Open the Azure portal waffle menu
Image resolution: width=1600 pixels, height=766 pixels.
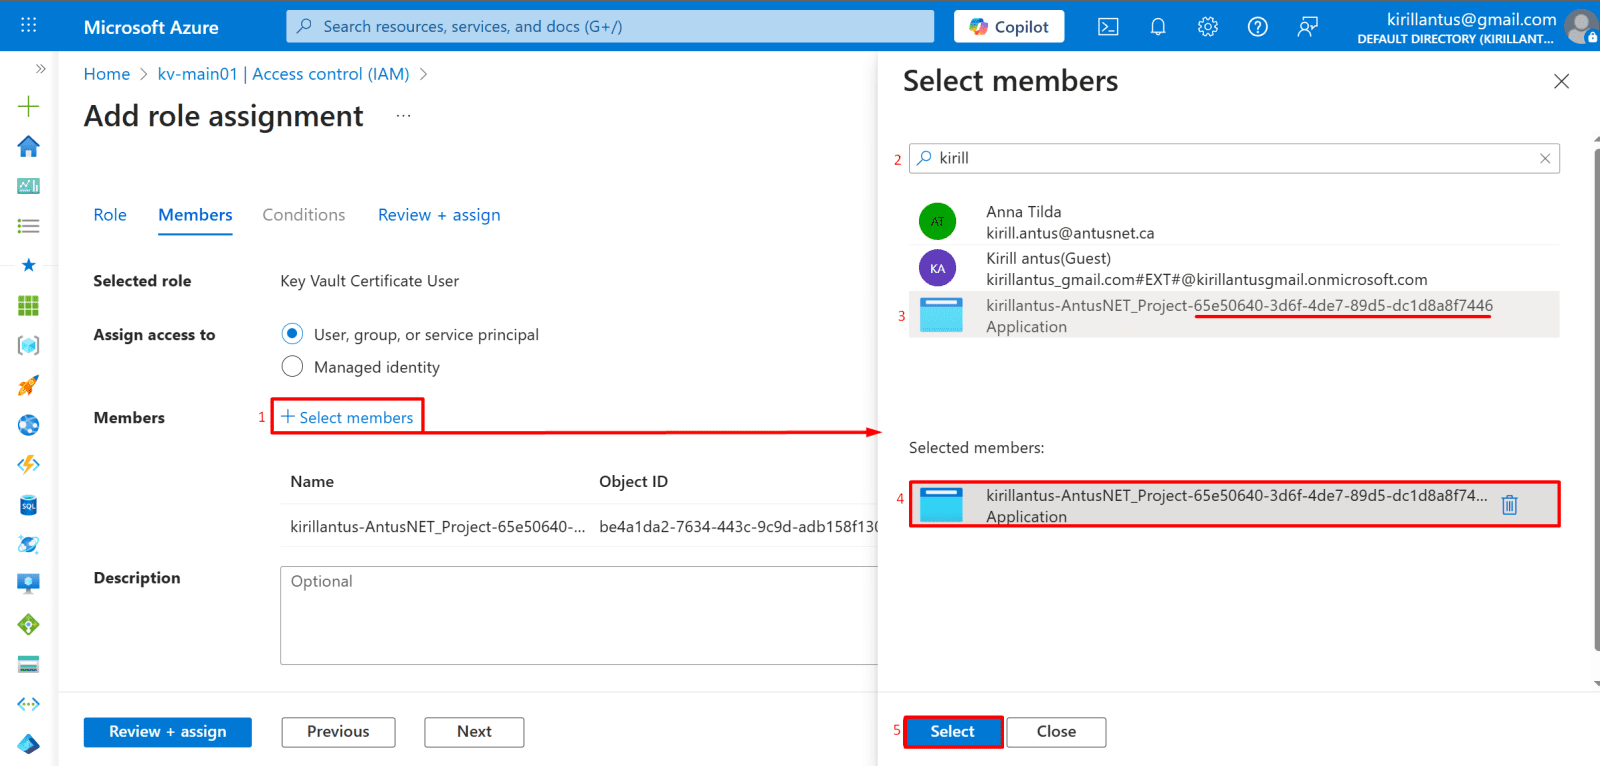(x=29, y=26)
